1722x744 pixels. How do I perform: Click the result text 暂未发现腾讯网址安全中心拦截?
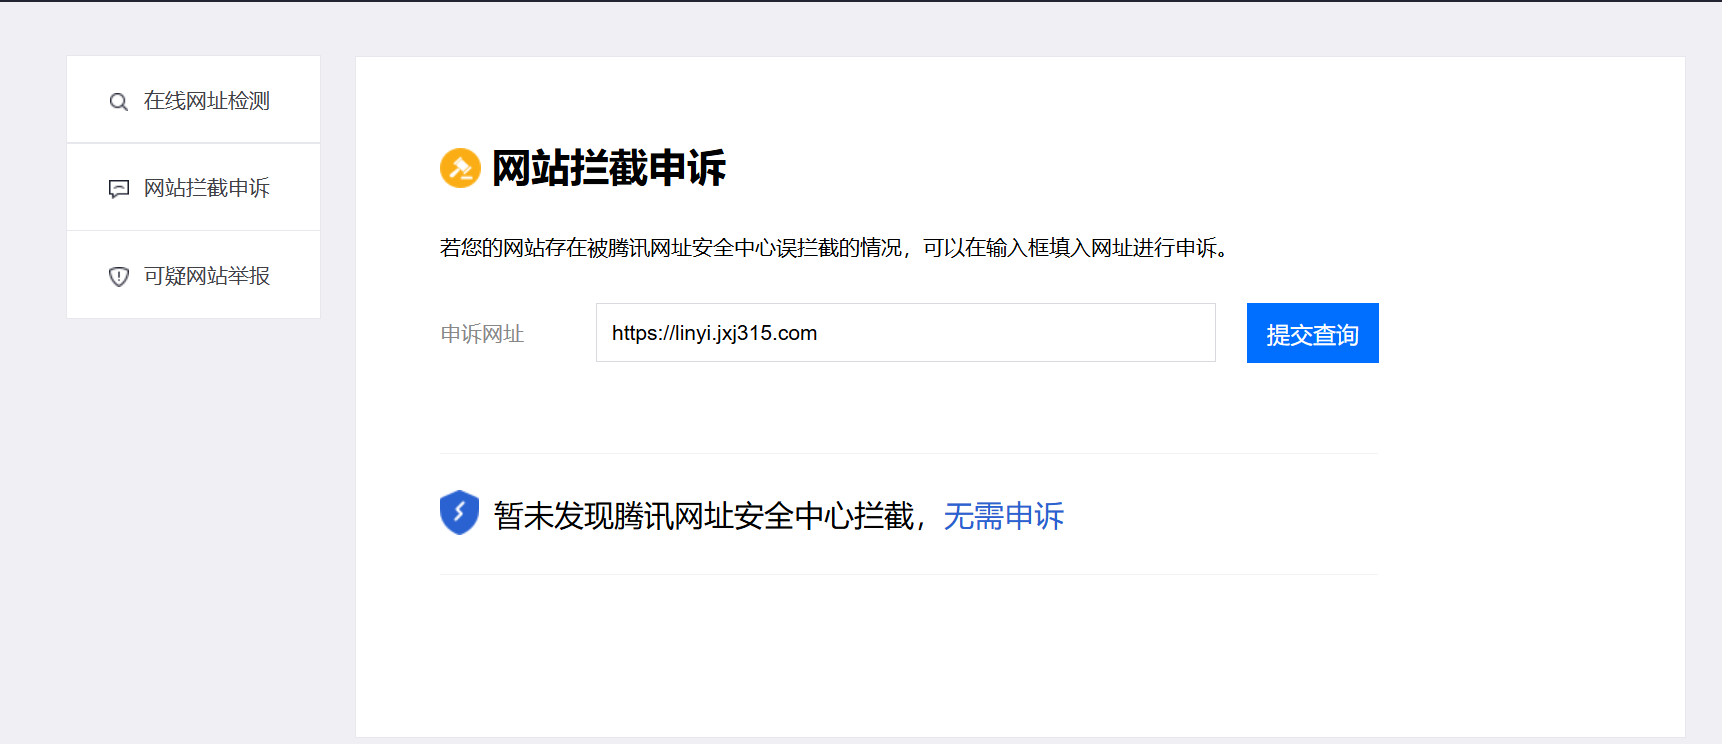click(x=703, y=516)
